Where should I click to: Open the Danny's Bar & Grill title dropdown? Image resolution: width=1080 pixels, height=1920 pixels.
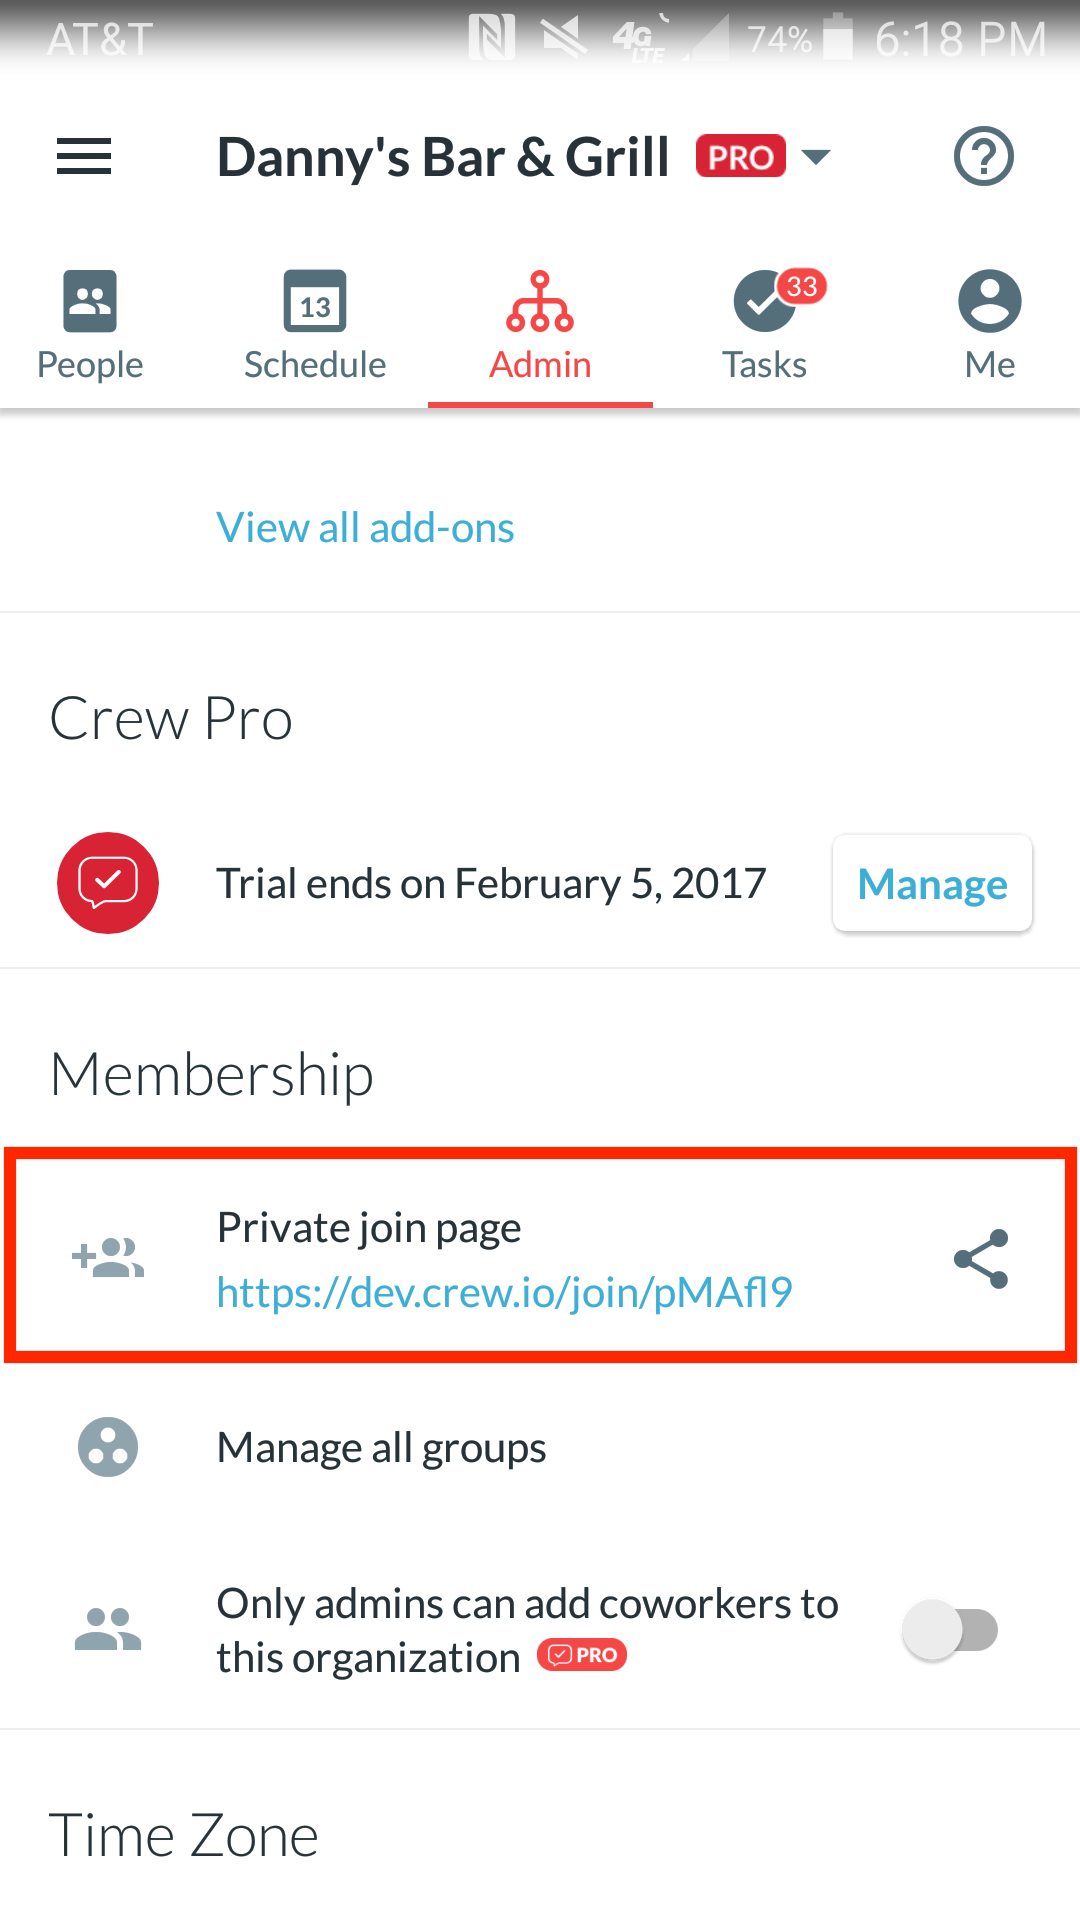point(443,157)
